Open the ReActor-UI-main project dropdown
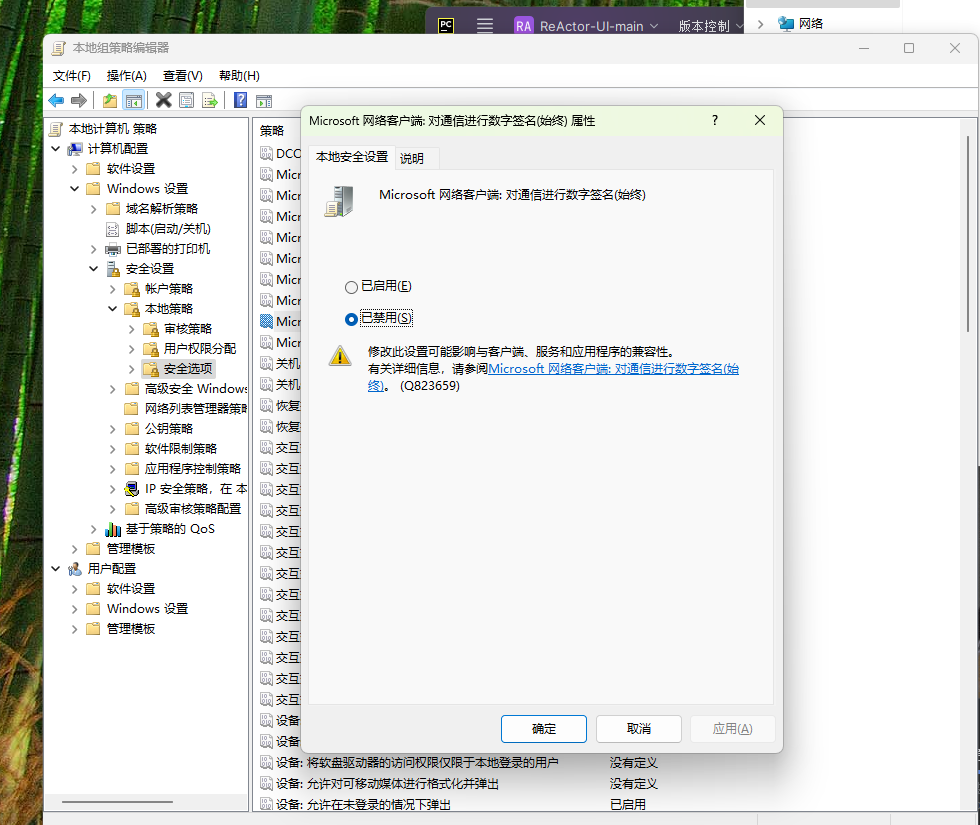980x825 pixels. [x=599, y=26]
